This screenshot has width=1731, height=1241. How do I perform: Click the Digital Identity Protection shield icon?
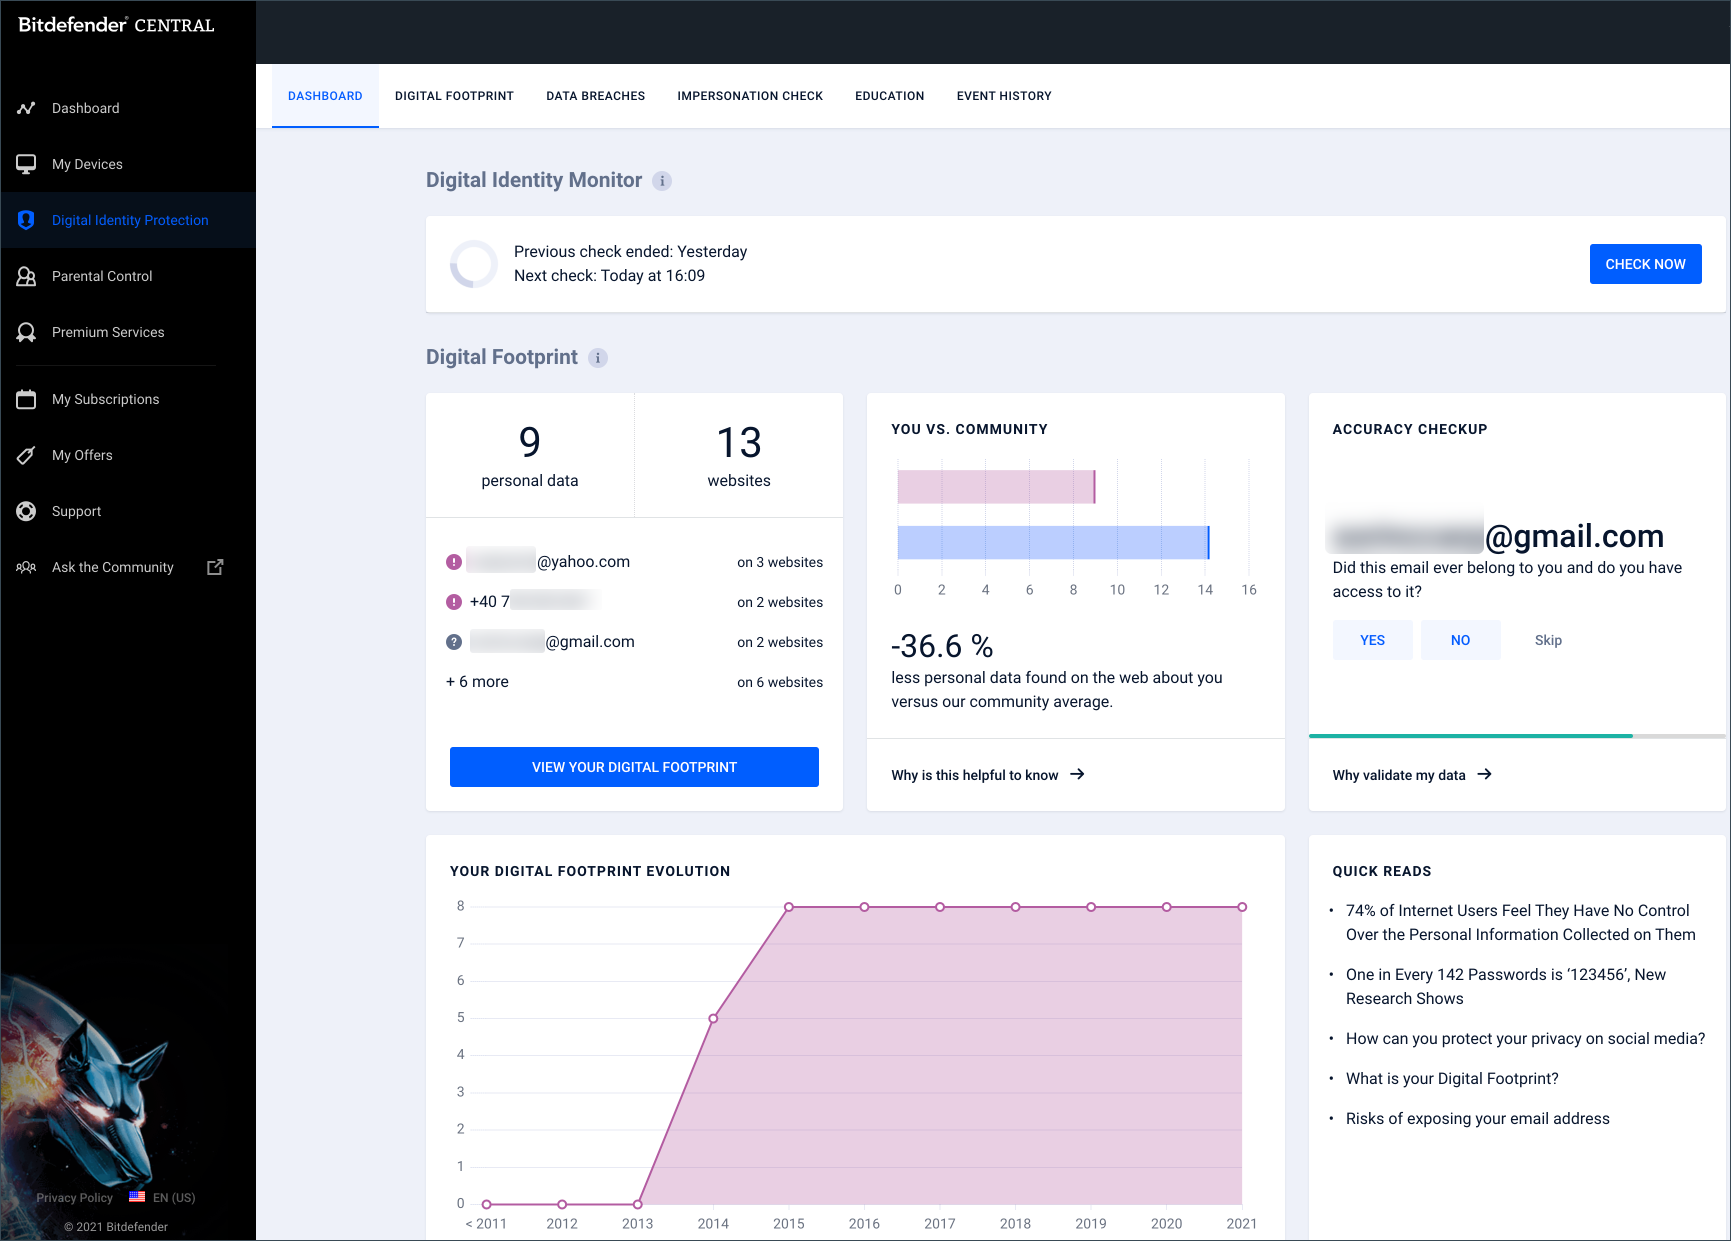pyautogui.click(x=26, y=220)
